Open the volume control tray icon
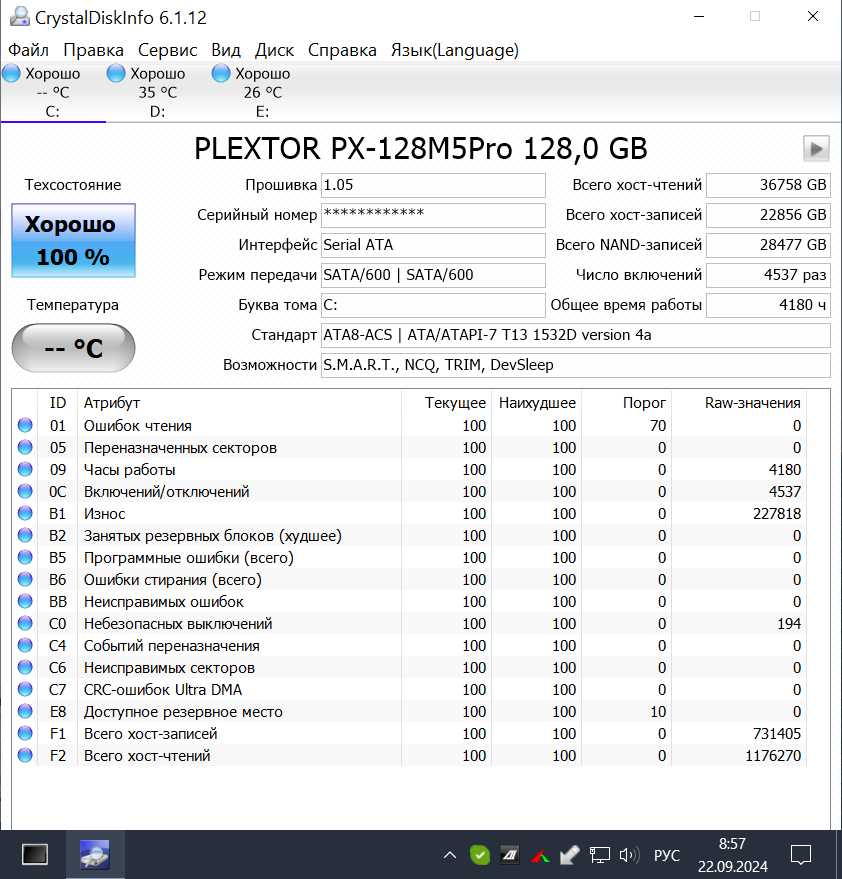This screenshot has height=879, width=842. [629, 855]
